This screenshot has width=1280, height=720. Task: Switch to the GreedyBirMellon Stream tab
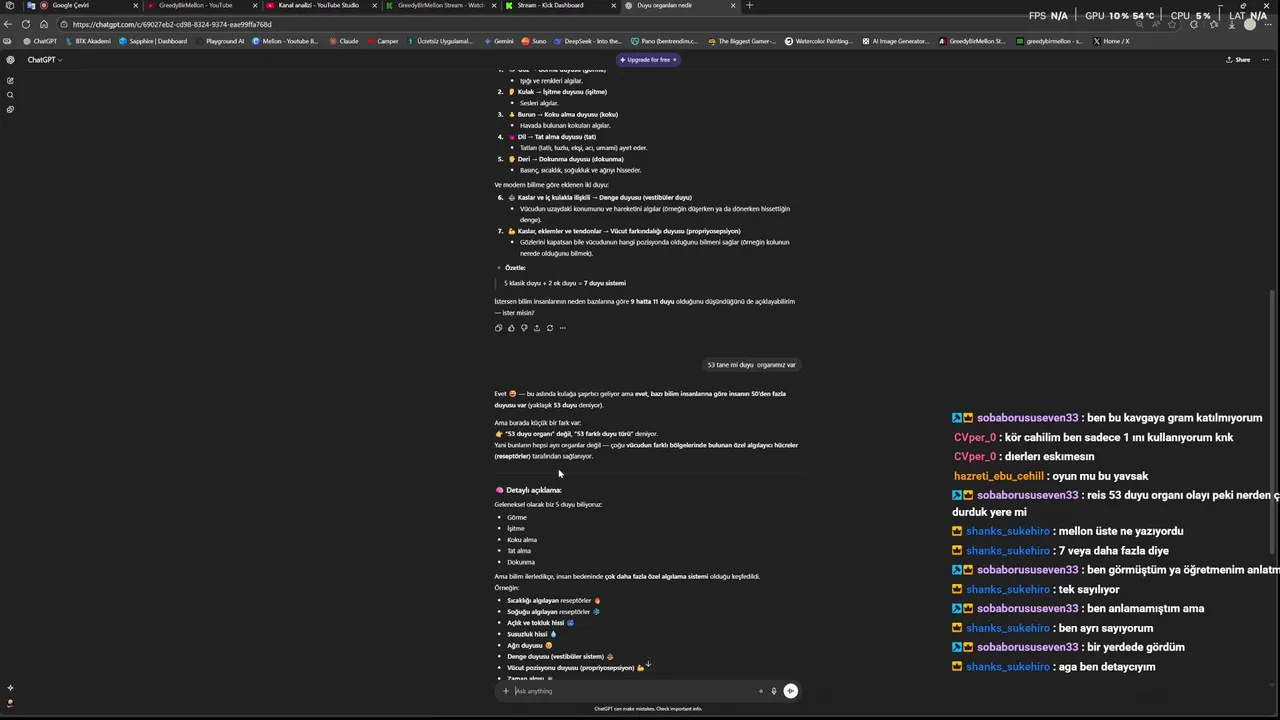pyautogui.click(x=440, y=5)
